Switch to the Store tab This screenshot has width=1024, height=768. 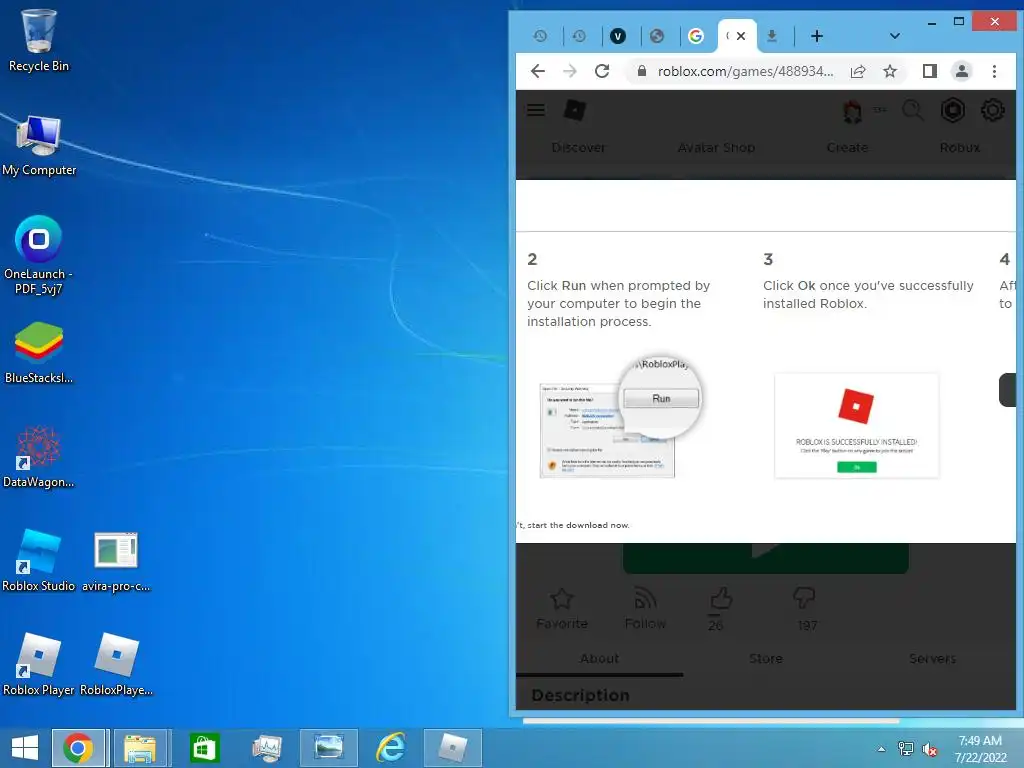tap(765, 658)
